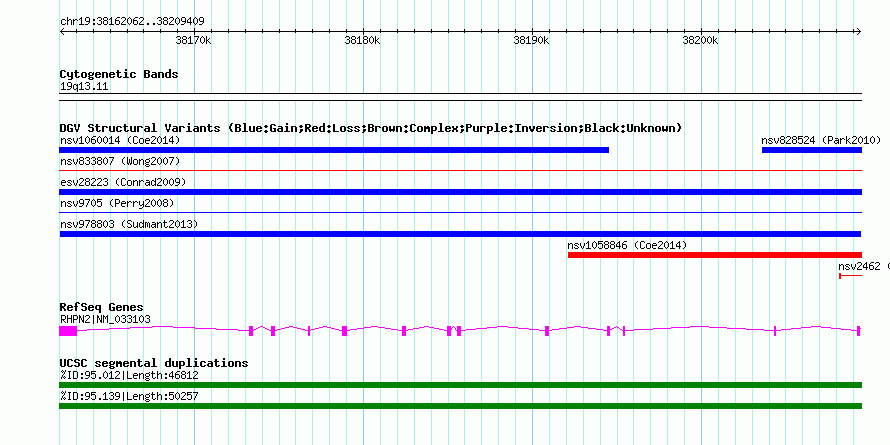Click the small red nsv2462 feature glyph
Screen dimensions: 890x445
click(x=850, y=276)
